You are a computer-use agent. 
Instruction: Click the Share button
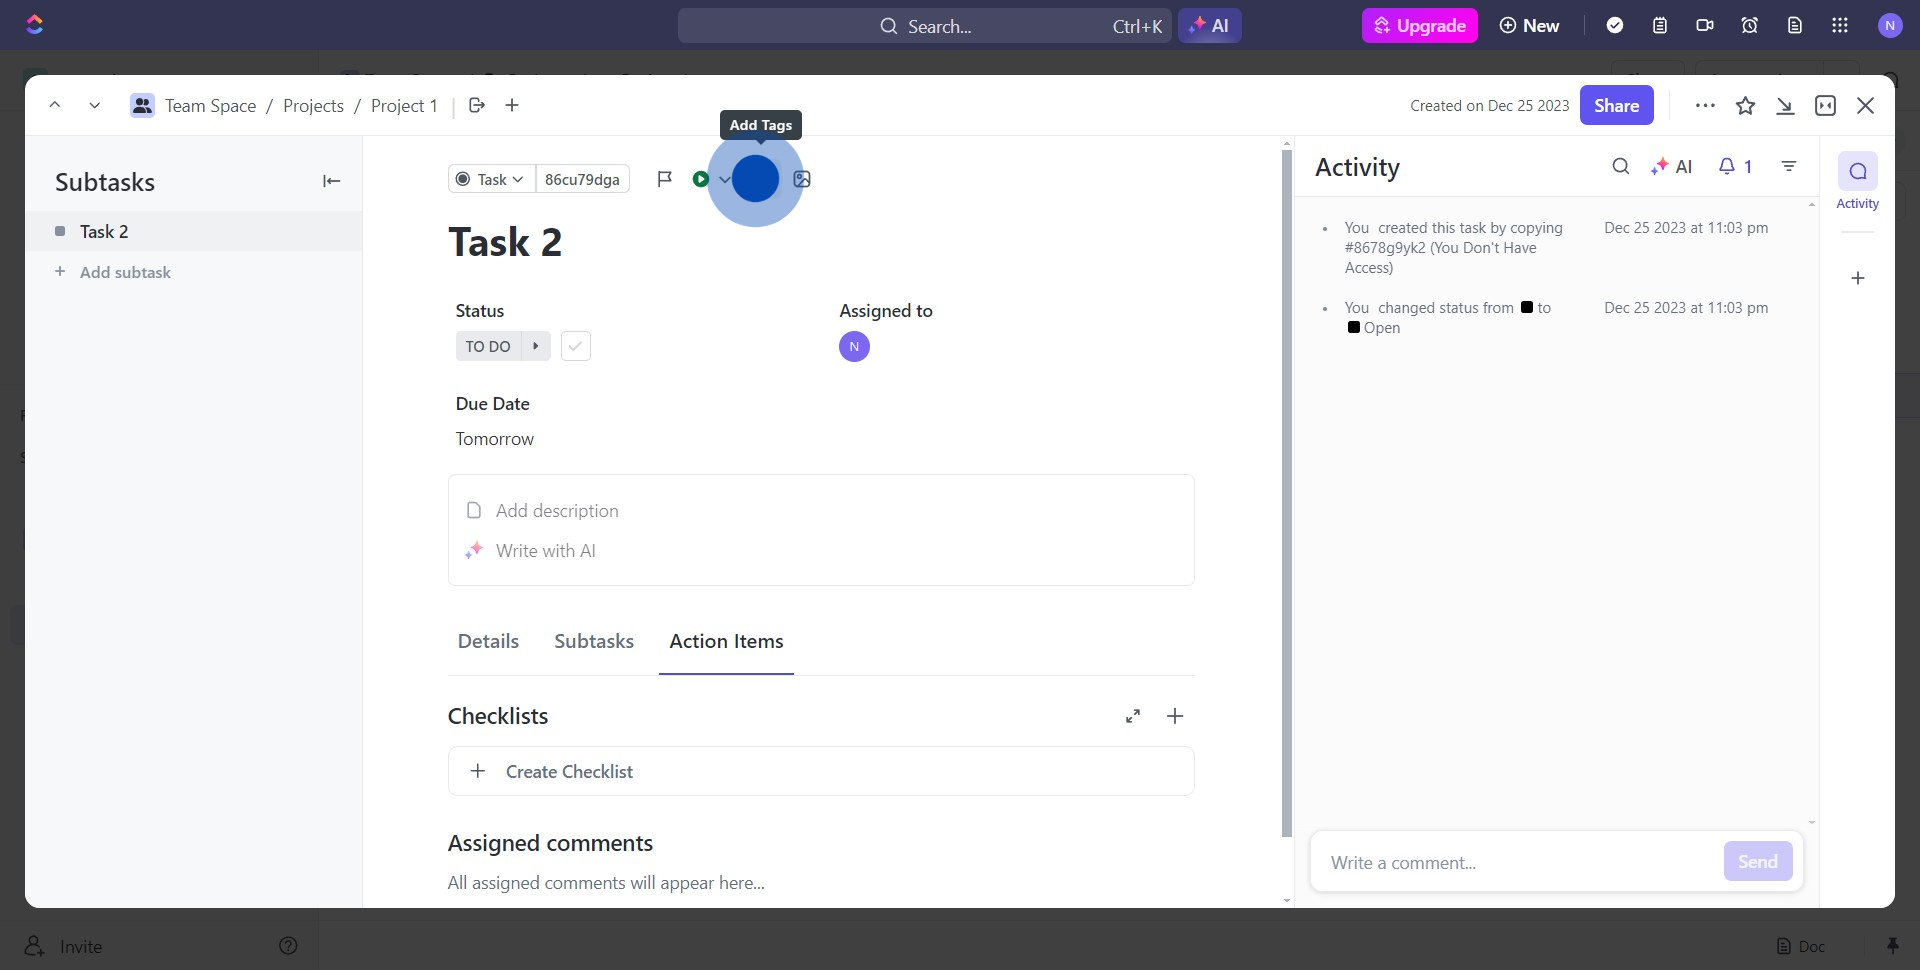[1616, 106]
